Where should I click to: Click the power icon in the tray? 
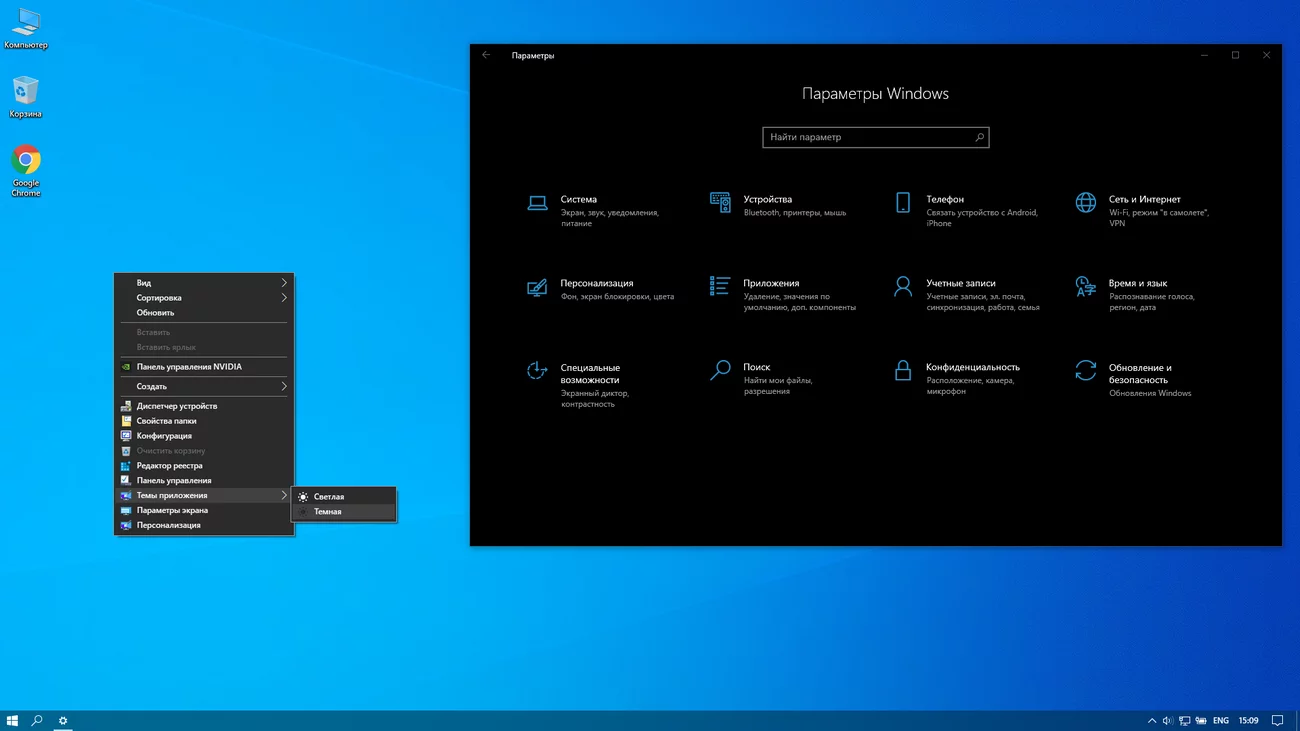[x=1201, y=720]
